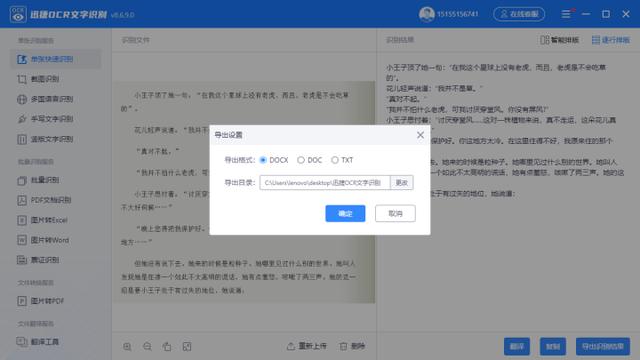Screen dimensions: 640x360
Task: Click the fit-to-window icon in bottom toolbar
Action: [187, 347]
